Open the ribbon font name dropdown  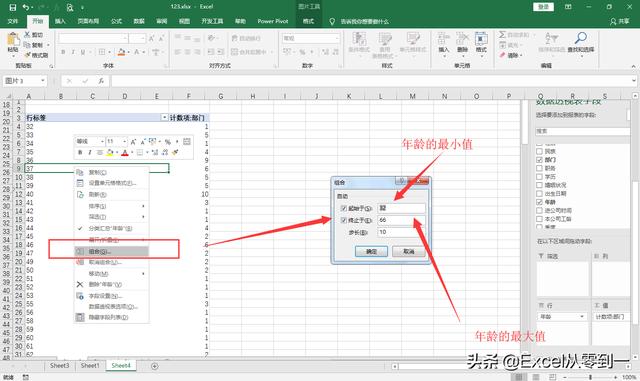coord(125,38)
